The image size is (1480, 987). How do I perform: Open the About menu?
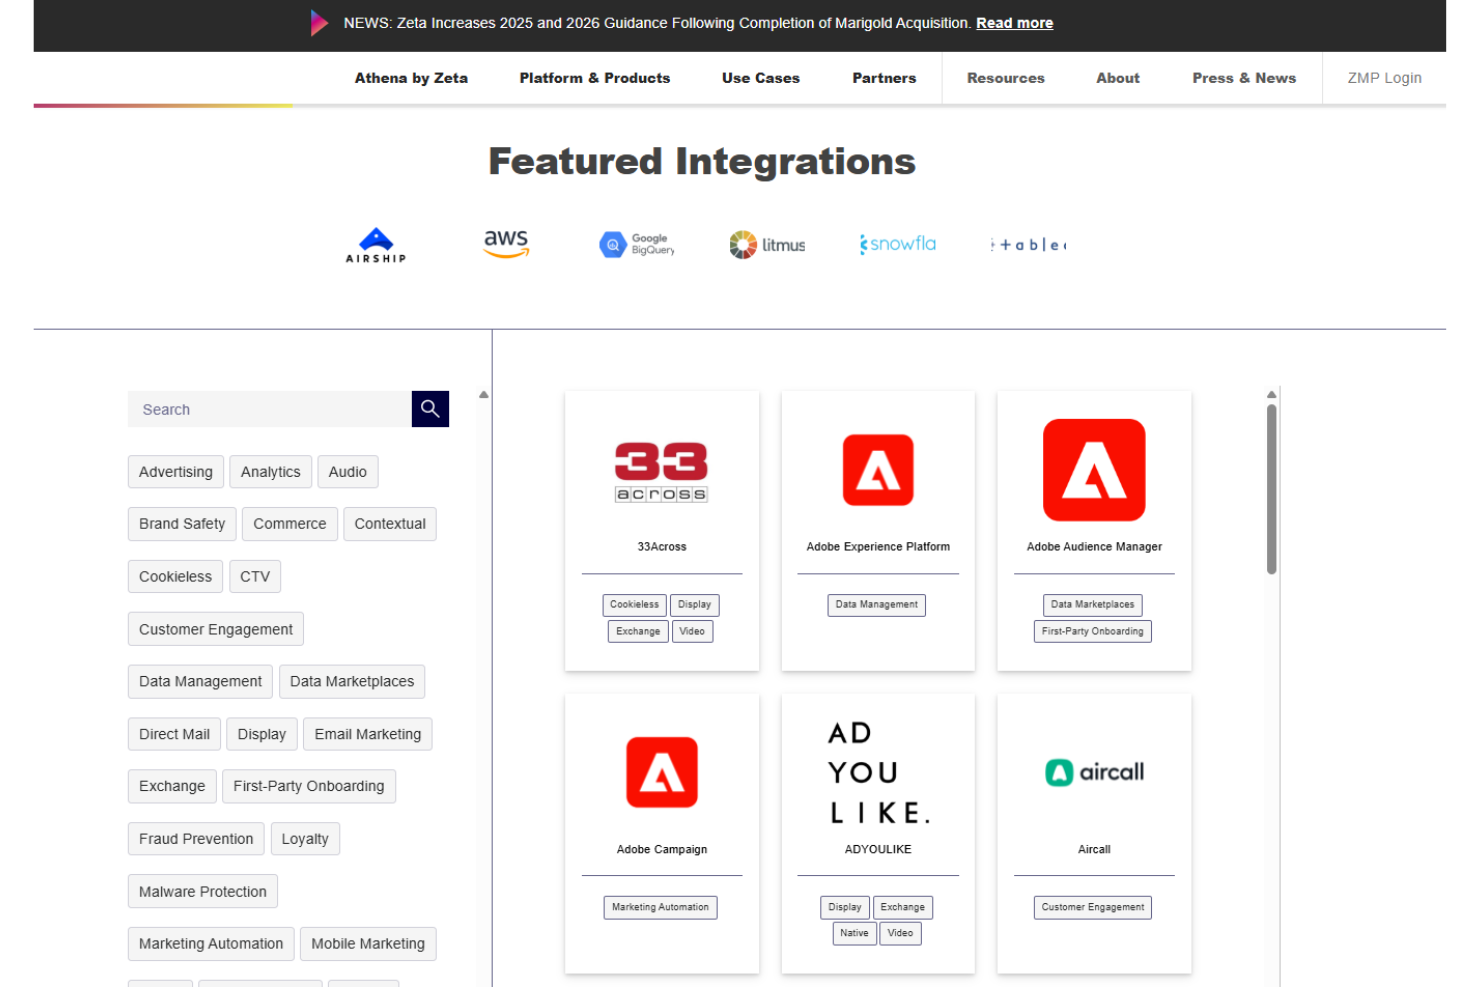coord(1118,78)
